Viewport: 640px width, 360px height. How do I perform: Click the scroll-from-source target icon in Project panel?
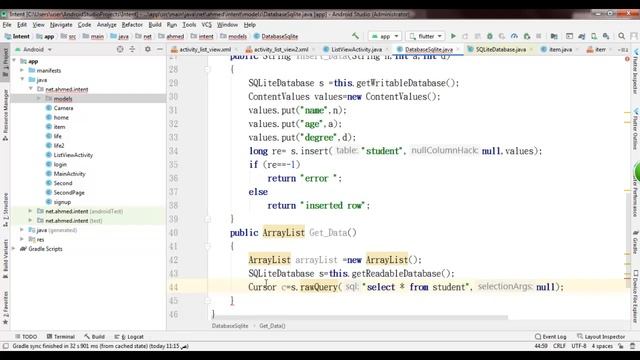(x=120, y=49)
